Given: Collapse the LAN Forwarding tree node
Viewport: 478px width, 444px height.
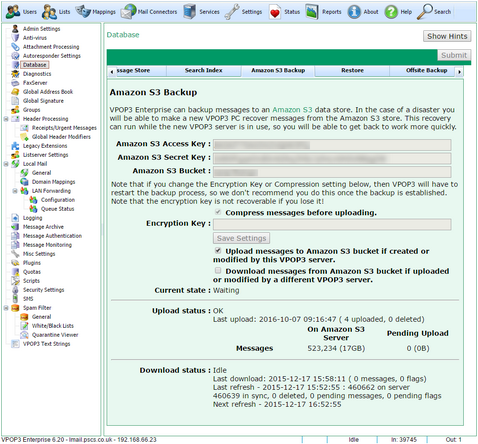Looking at the screenshot, I should click(x=15, y=191).
